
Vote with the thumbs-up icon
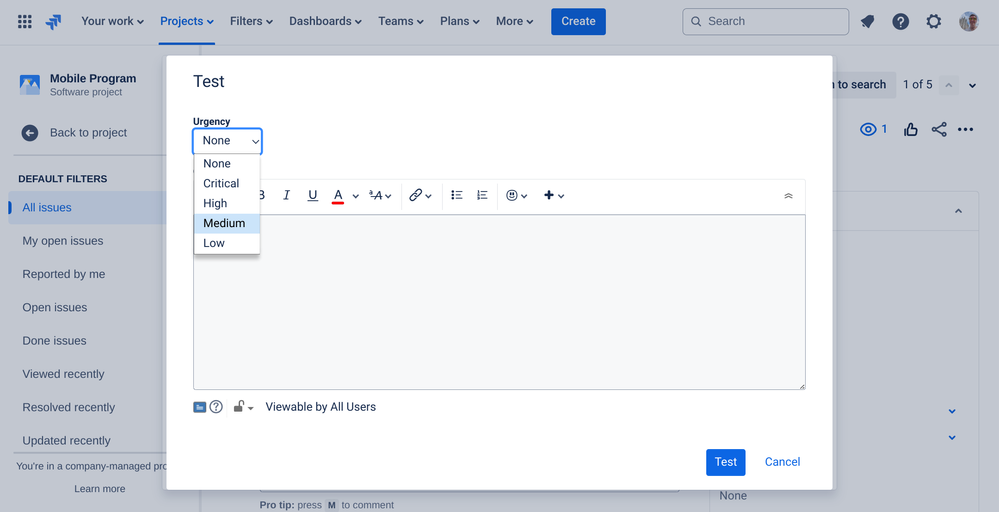click(x=910, y=130)
